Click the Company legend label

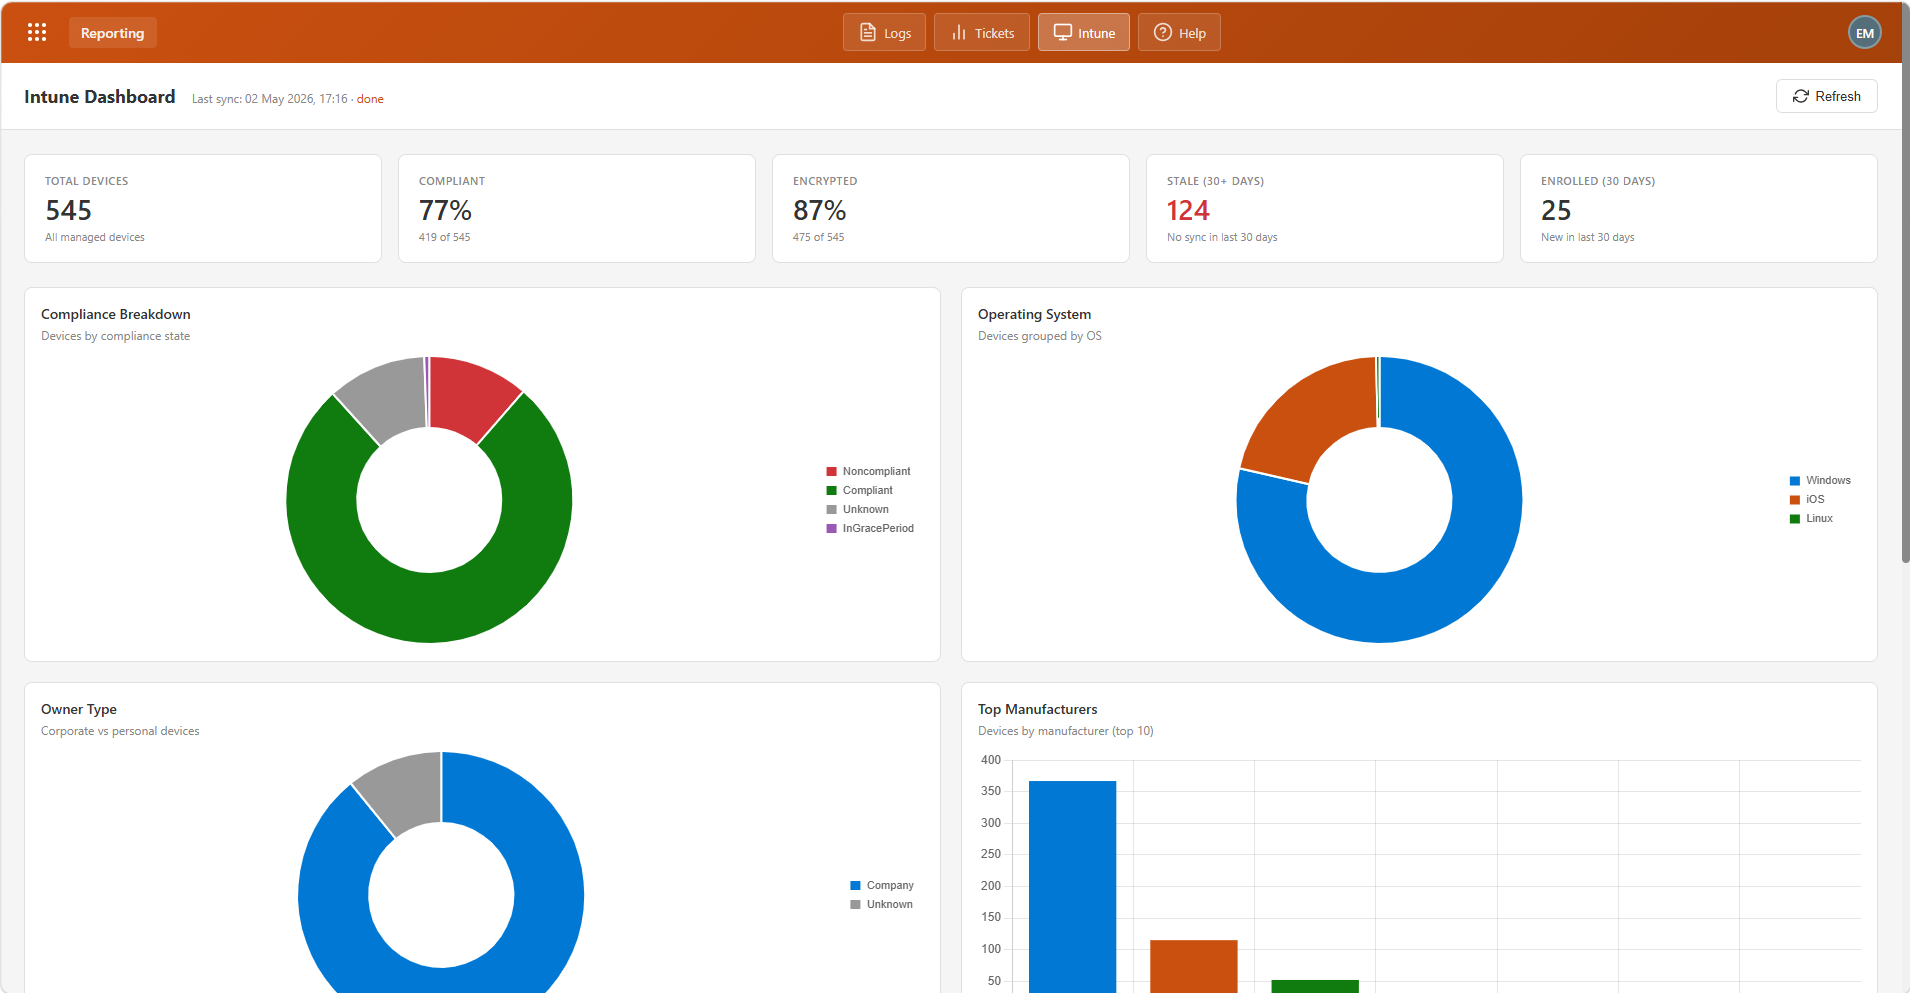[890, 885]
